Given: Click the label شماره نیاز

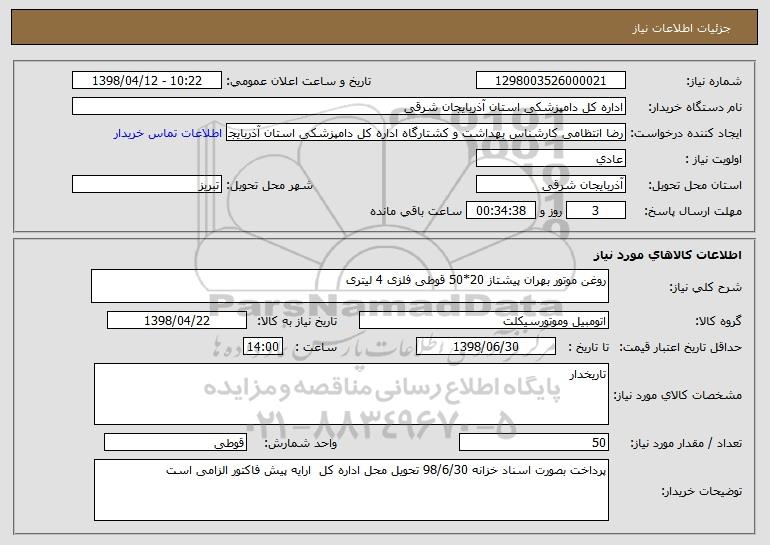Looking at the screenshot, I should pos(713,82).
